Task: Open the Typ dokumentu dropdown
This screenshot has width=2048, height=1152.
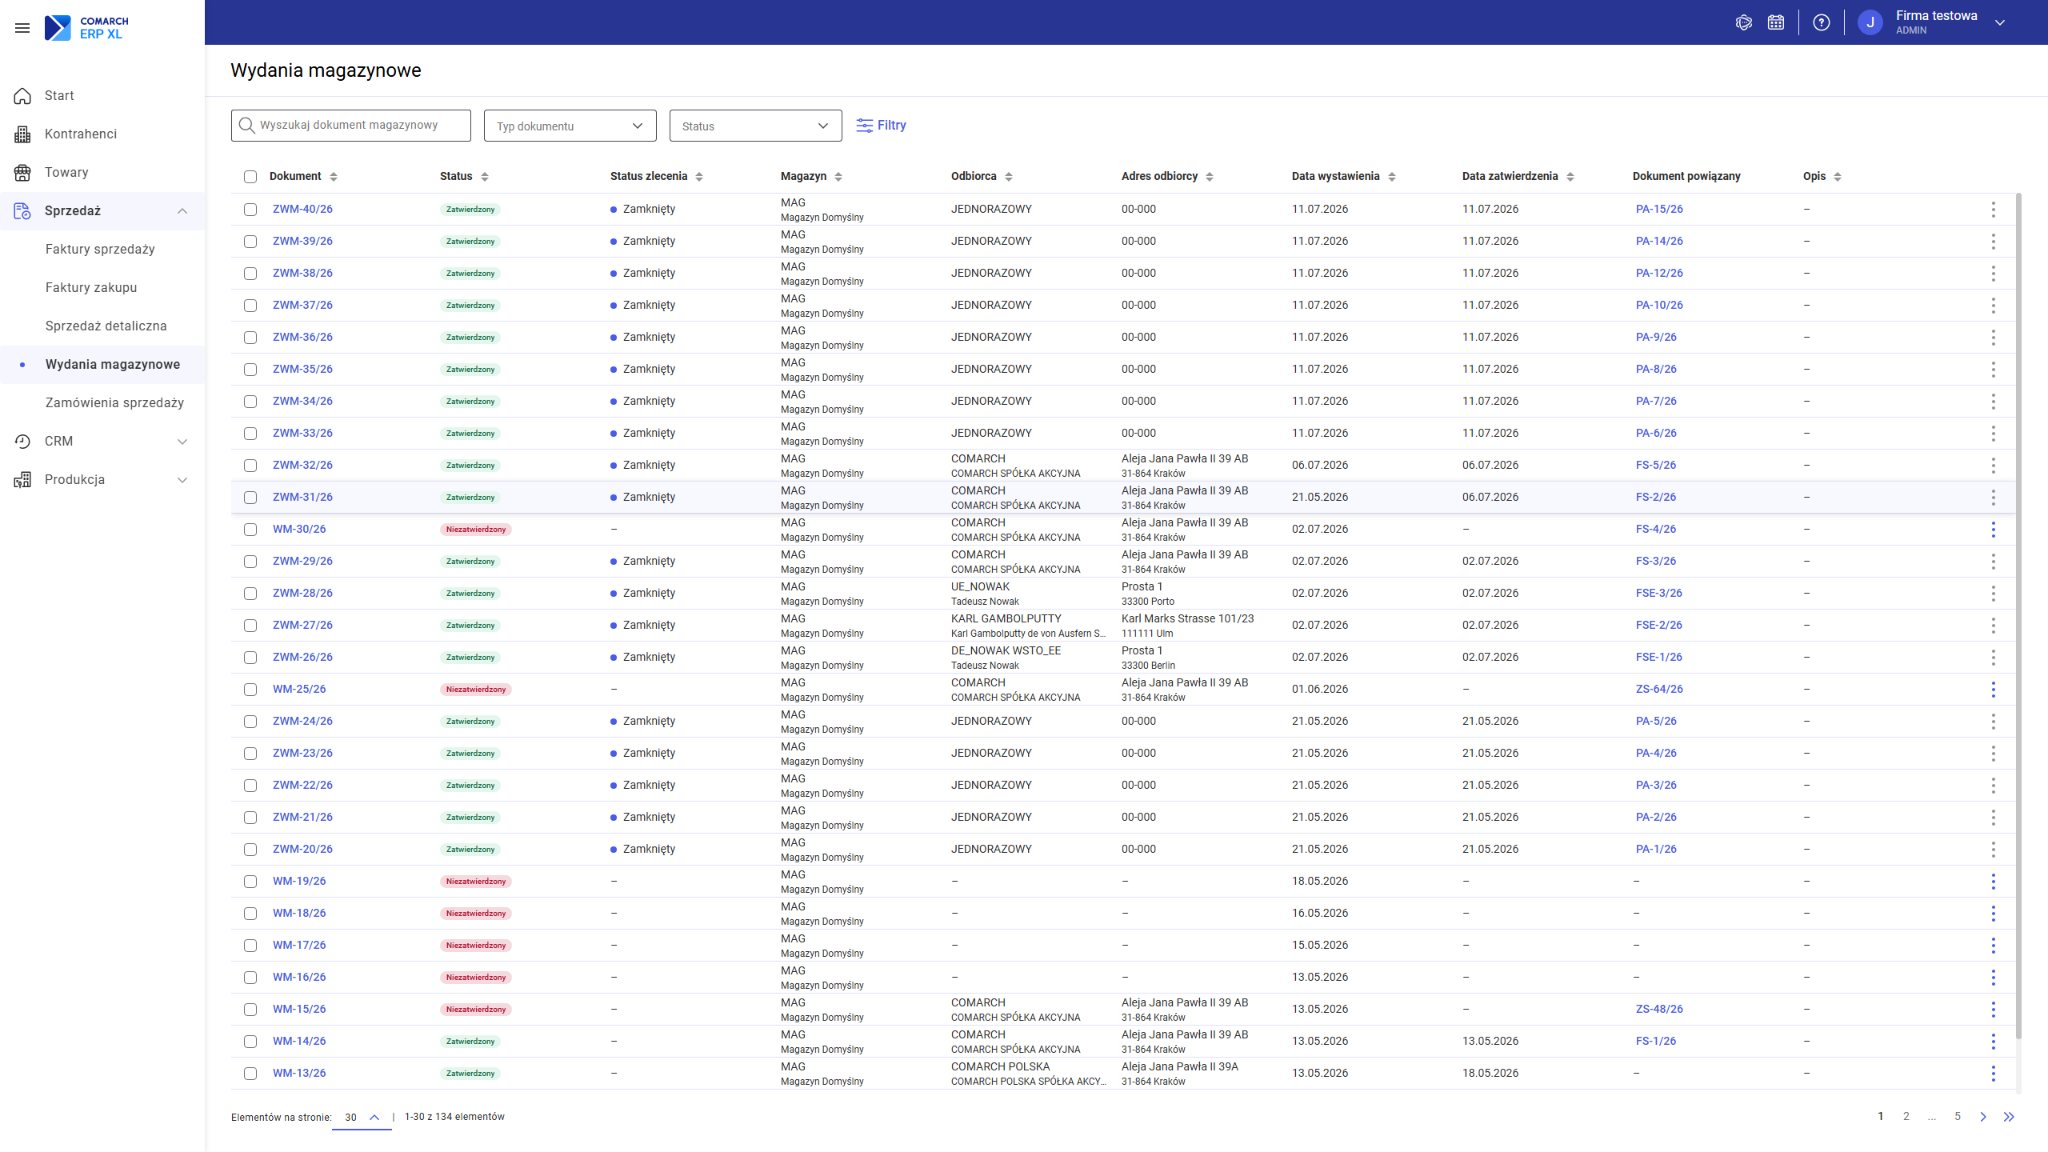Action: 570,125
